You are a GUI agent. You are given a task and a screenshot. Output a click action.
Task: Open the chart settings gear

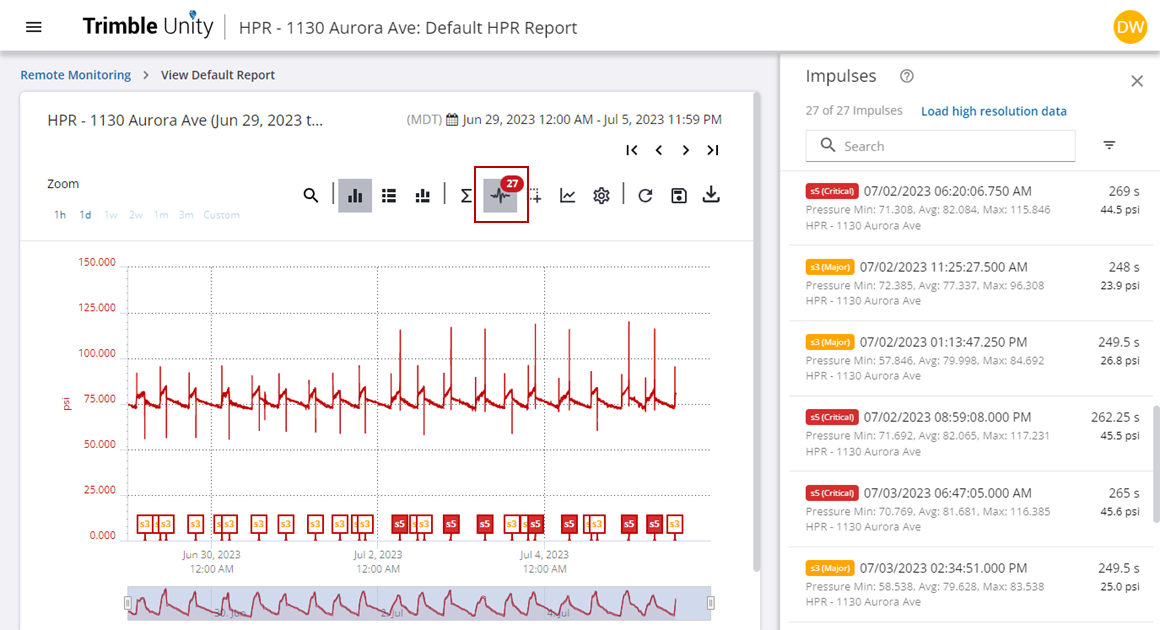point(601,195)
